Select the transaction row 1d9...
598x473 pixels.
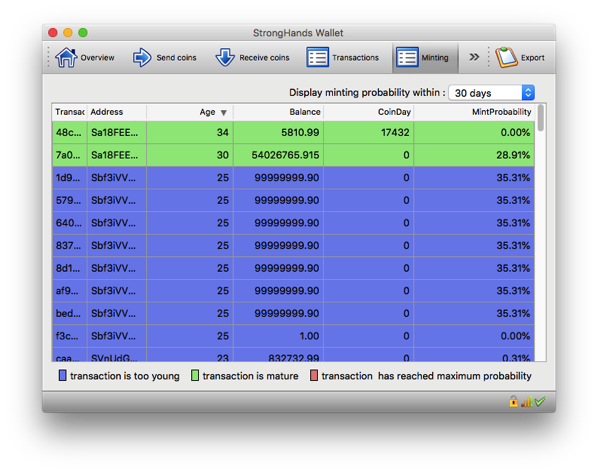click(x=293, y=177)
